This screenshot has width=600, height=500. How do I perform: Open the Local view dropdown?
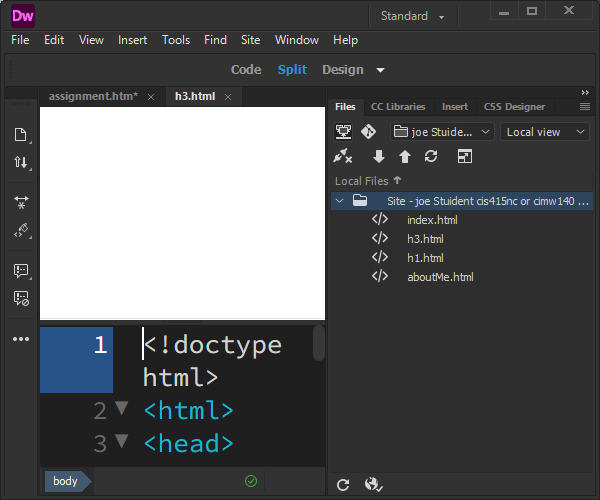(x=545, y=132)
